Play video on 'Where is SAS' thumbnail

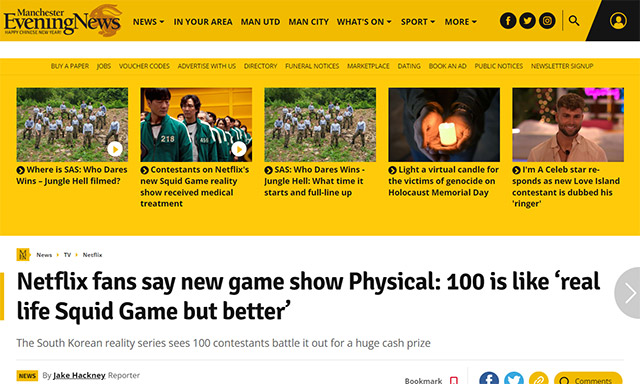pyautogui.click(x=115, y=149)
